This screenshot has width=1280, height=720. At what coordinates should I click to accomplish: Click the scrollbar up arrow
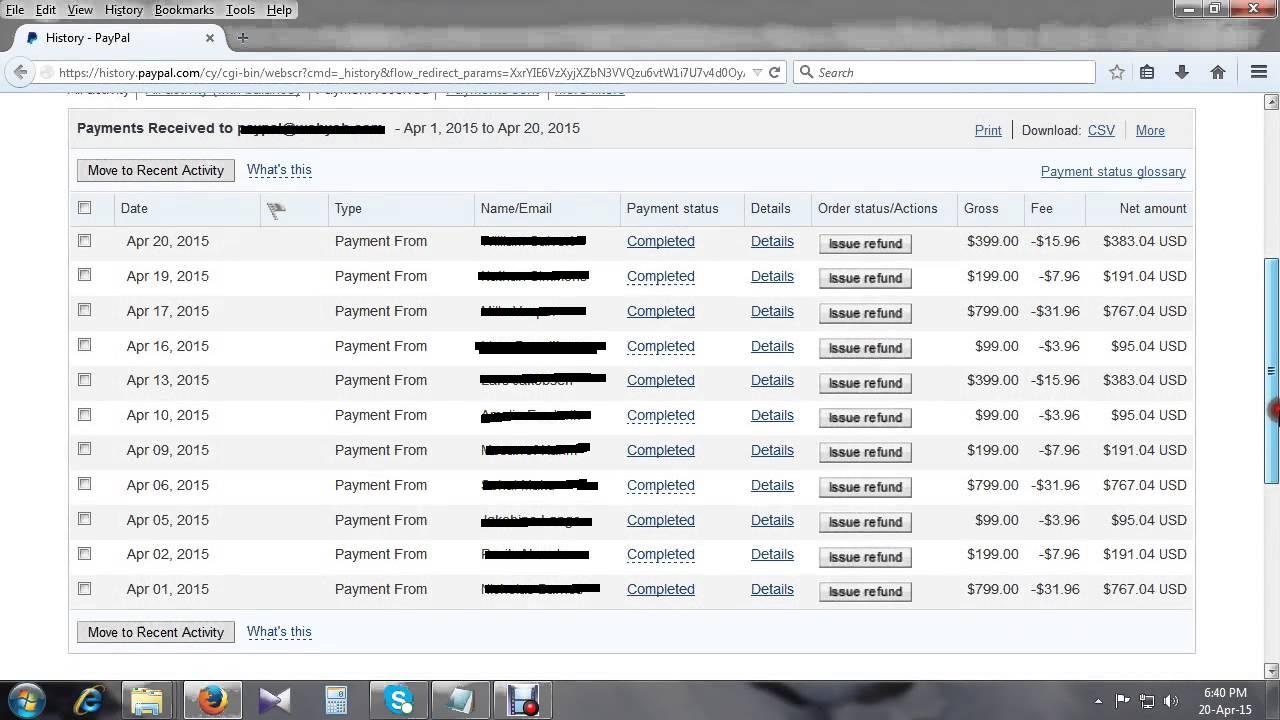coord(1272,102)
